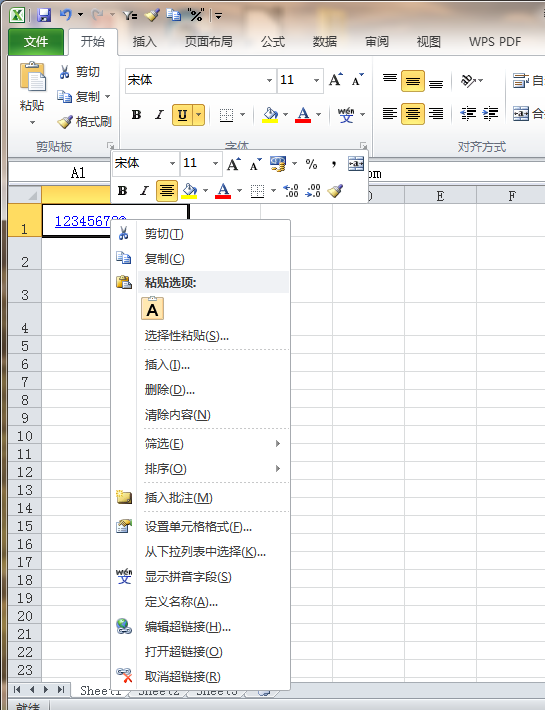Image resolution: width=545 pixels, height=710 pixels.
Task: Open ribbon font color dropdown arrow
Action: coord(318,115)
